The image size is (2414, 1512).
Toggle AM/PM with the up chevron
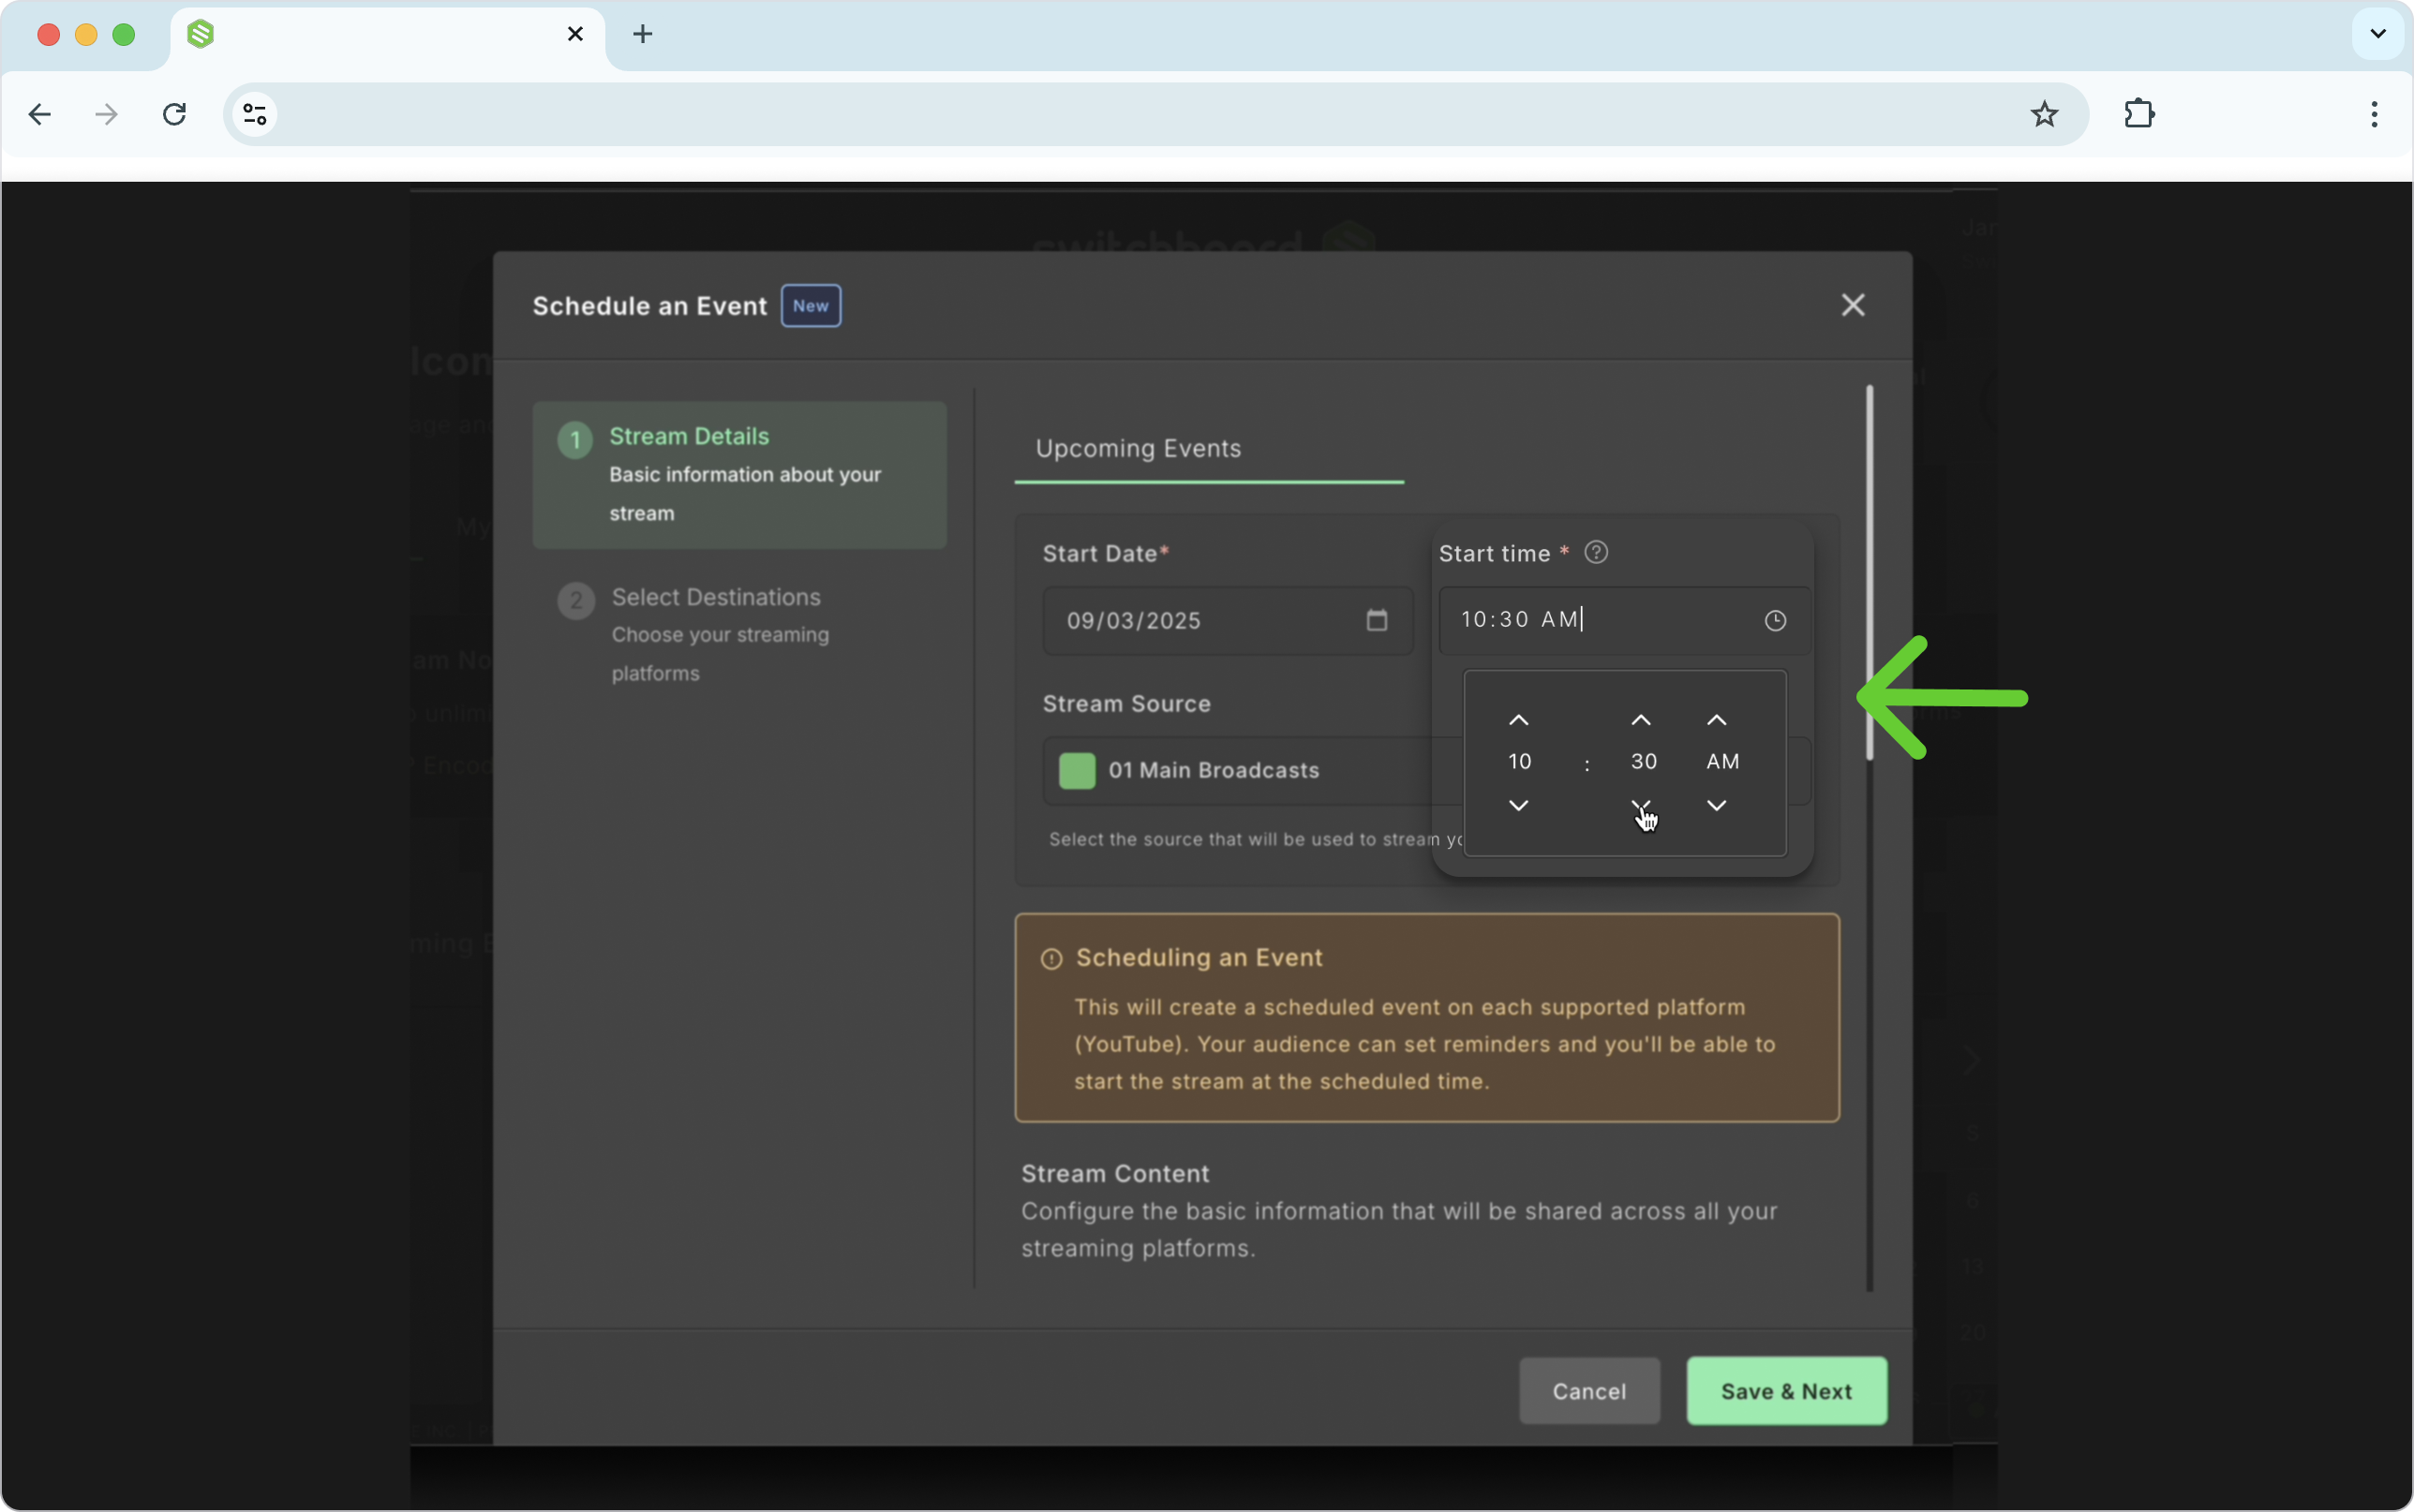coord(1716,720)
